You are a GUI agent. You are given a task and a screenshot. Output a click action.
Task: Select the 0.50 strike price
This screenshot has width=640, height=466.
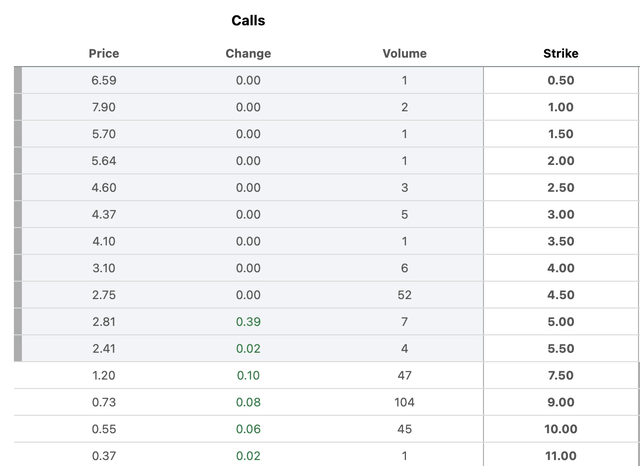[560, 80]
